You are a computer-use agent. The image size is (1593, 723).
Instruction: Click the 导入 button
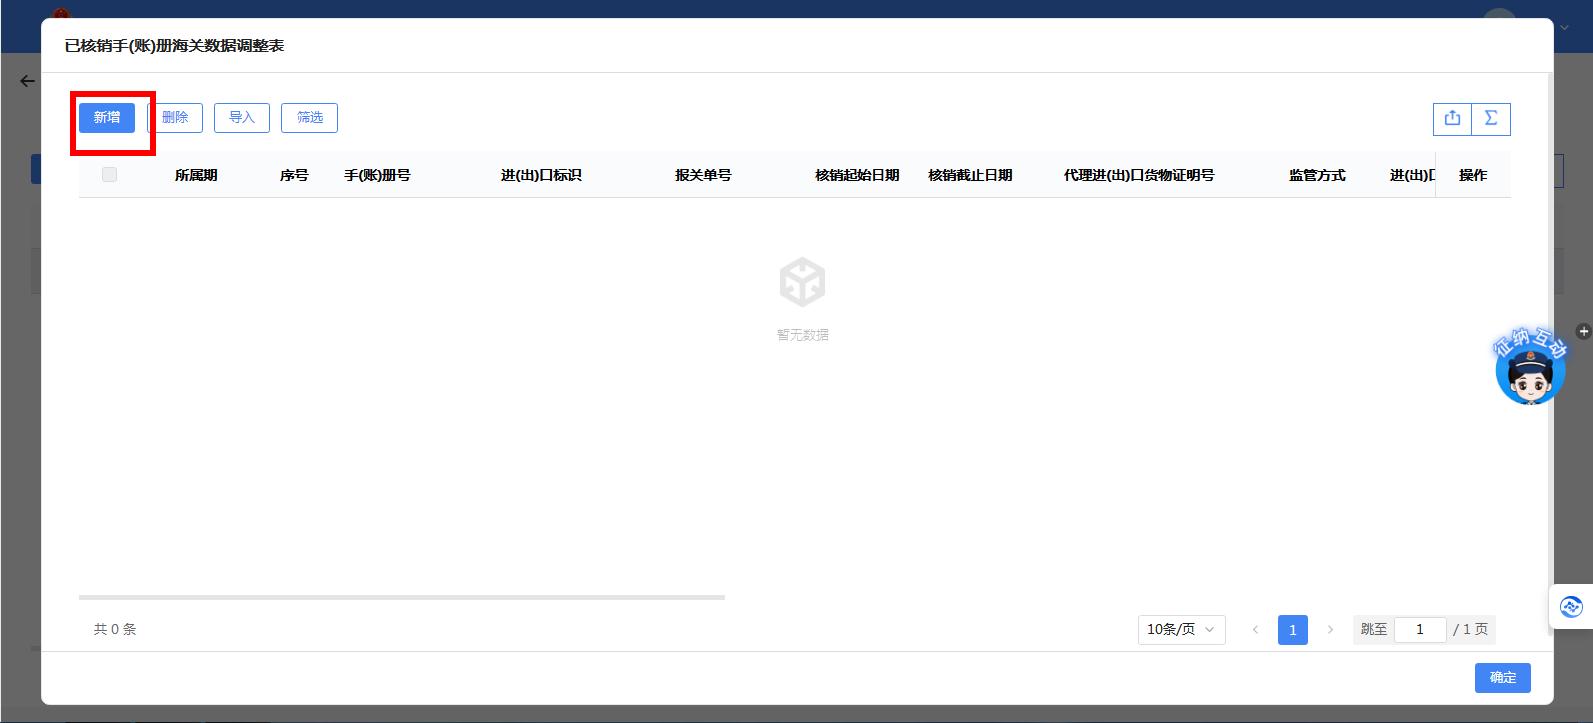[242, 118]
